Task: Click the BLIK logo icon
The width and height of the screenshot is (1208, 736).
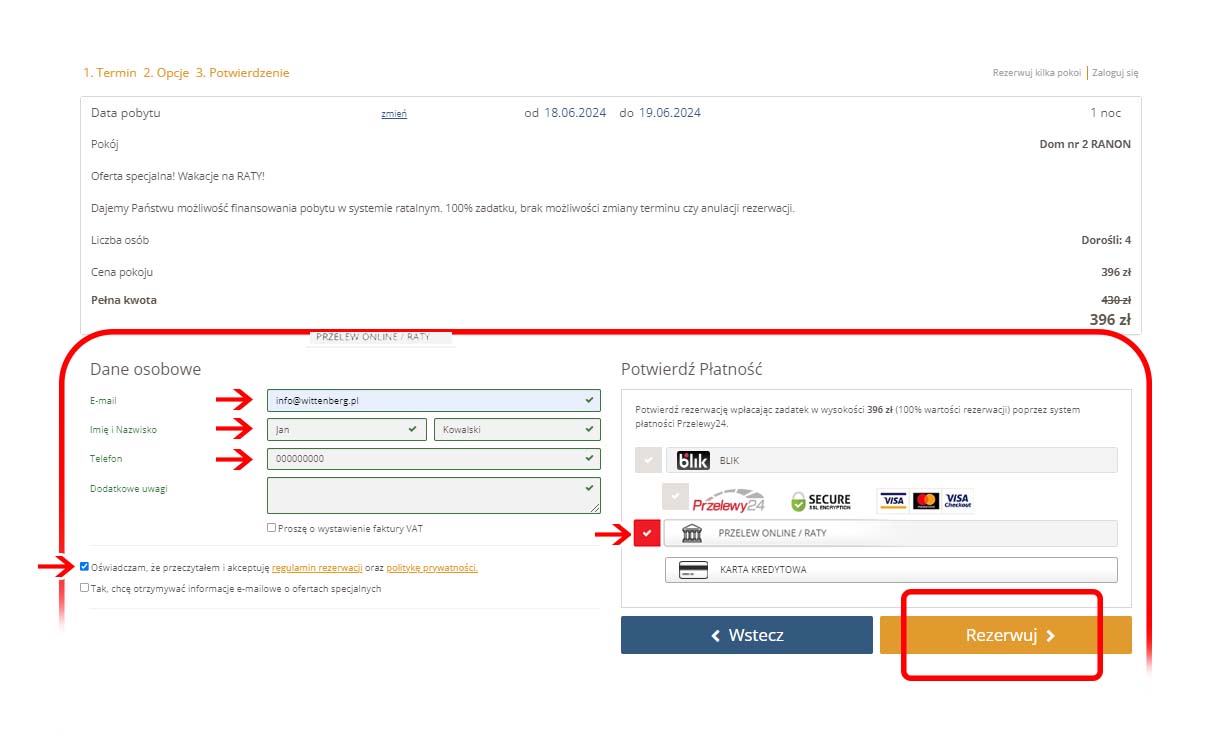Action: click(693, 460)
